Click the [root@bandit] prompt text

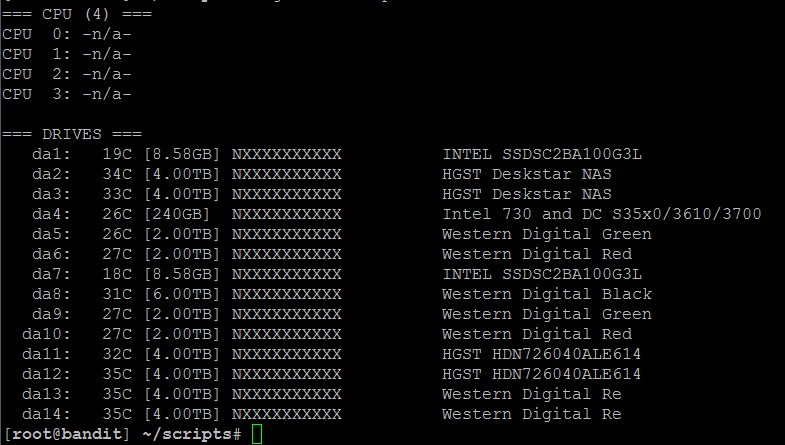[x=67, y=434]
